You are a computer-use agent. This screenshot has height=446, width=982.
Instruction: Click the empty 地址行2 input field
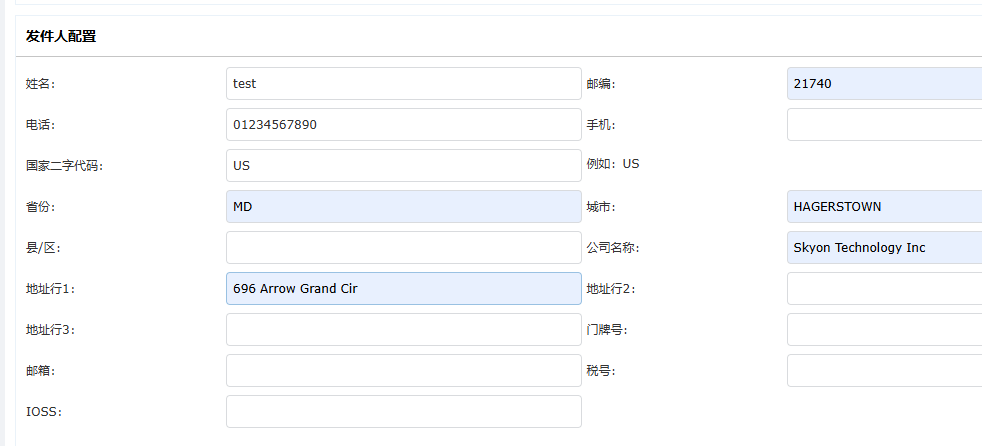pos(884,289)
